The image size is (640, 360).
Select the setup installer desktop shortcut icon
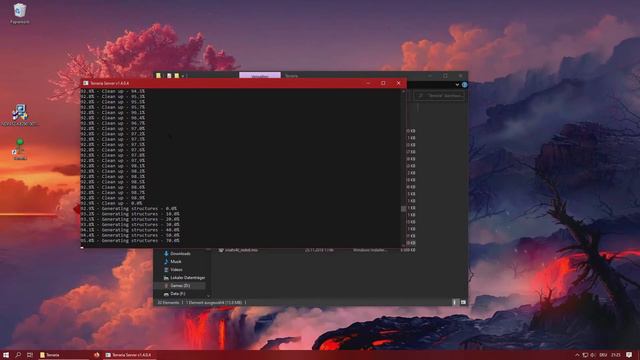20,112
